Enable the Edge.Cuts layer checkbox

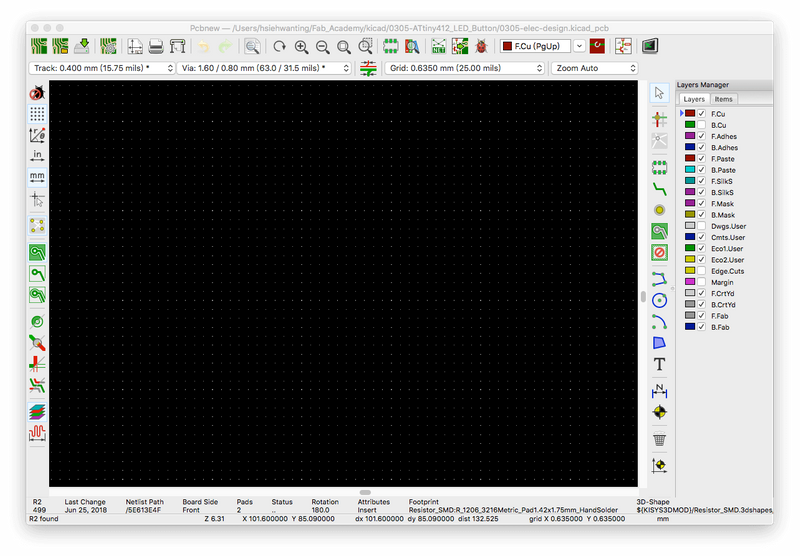(x=701, y=271)
